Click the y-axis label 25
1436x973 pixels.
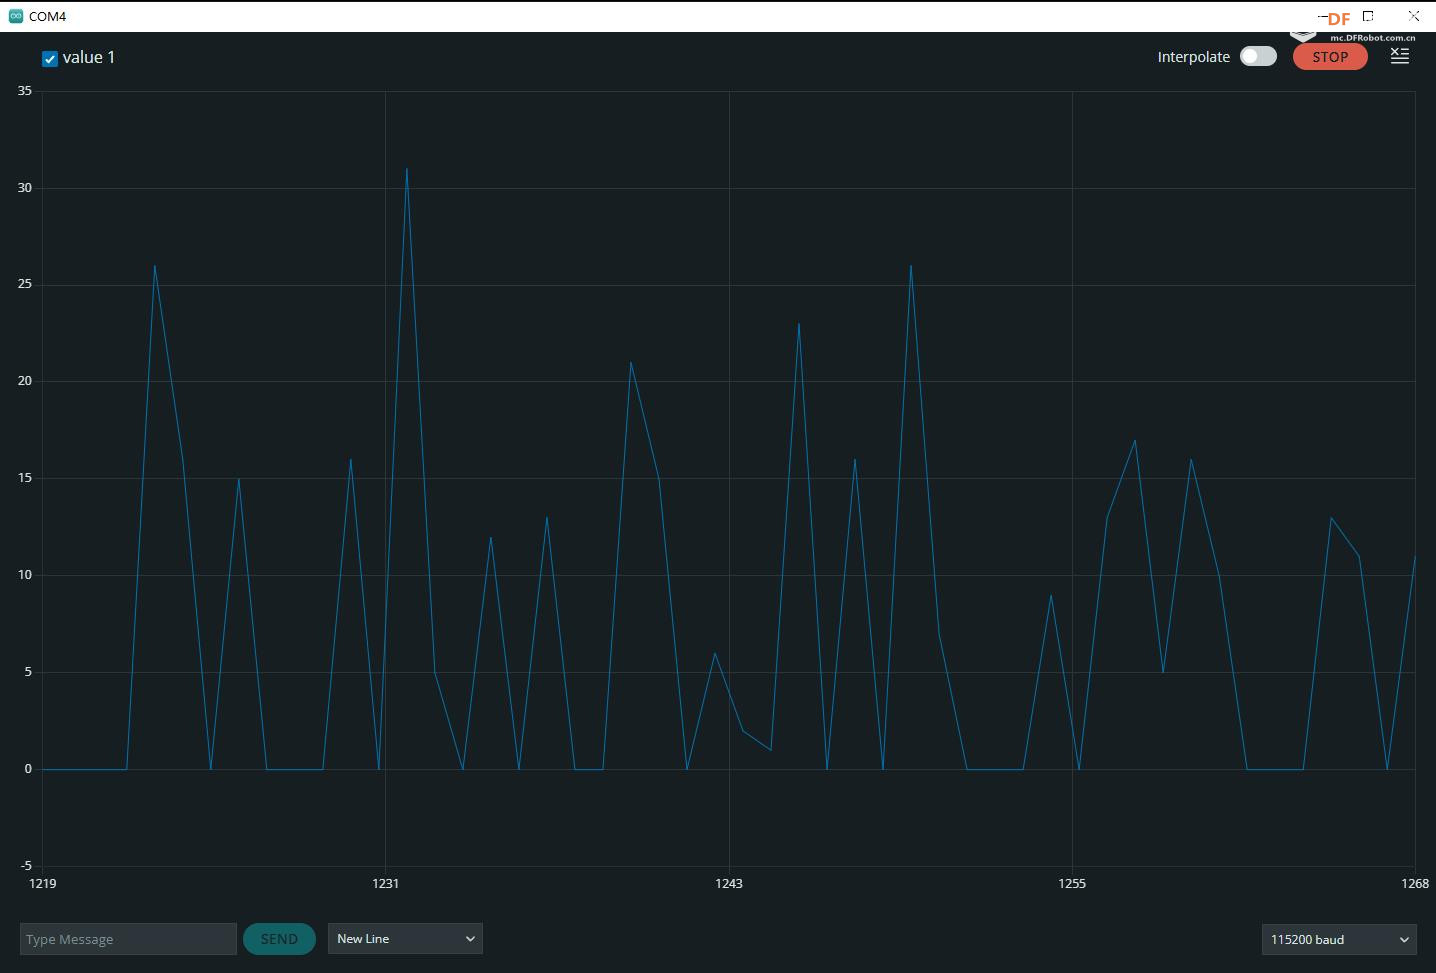coord(25,284)
